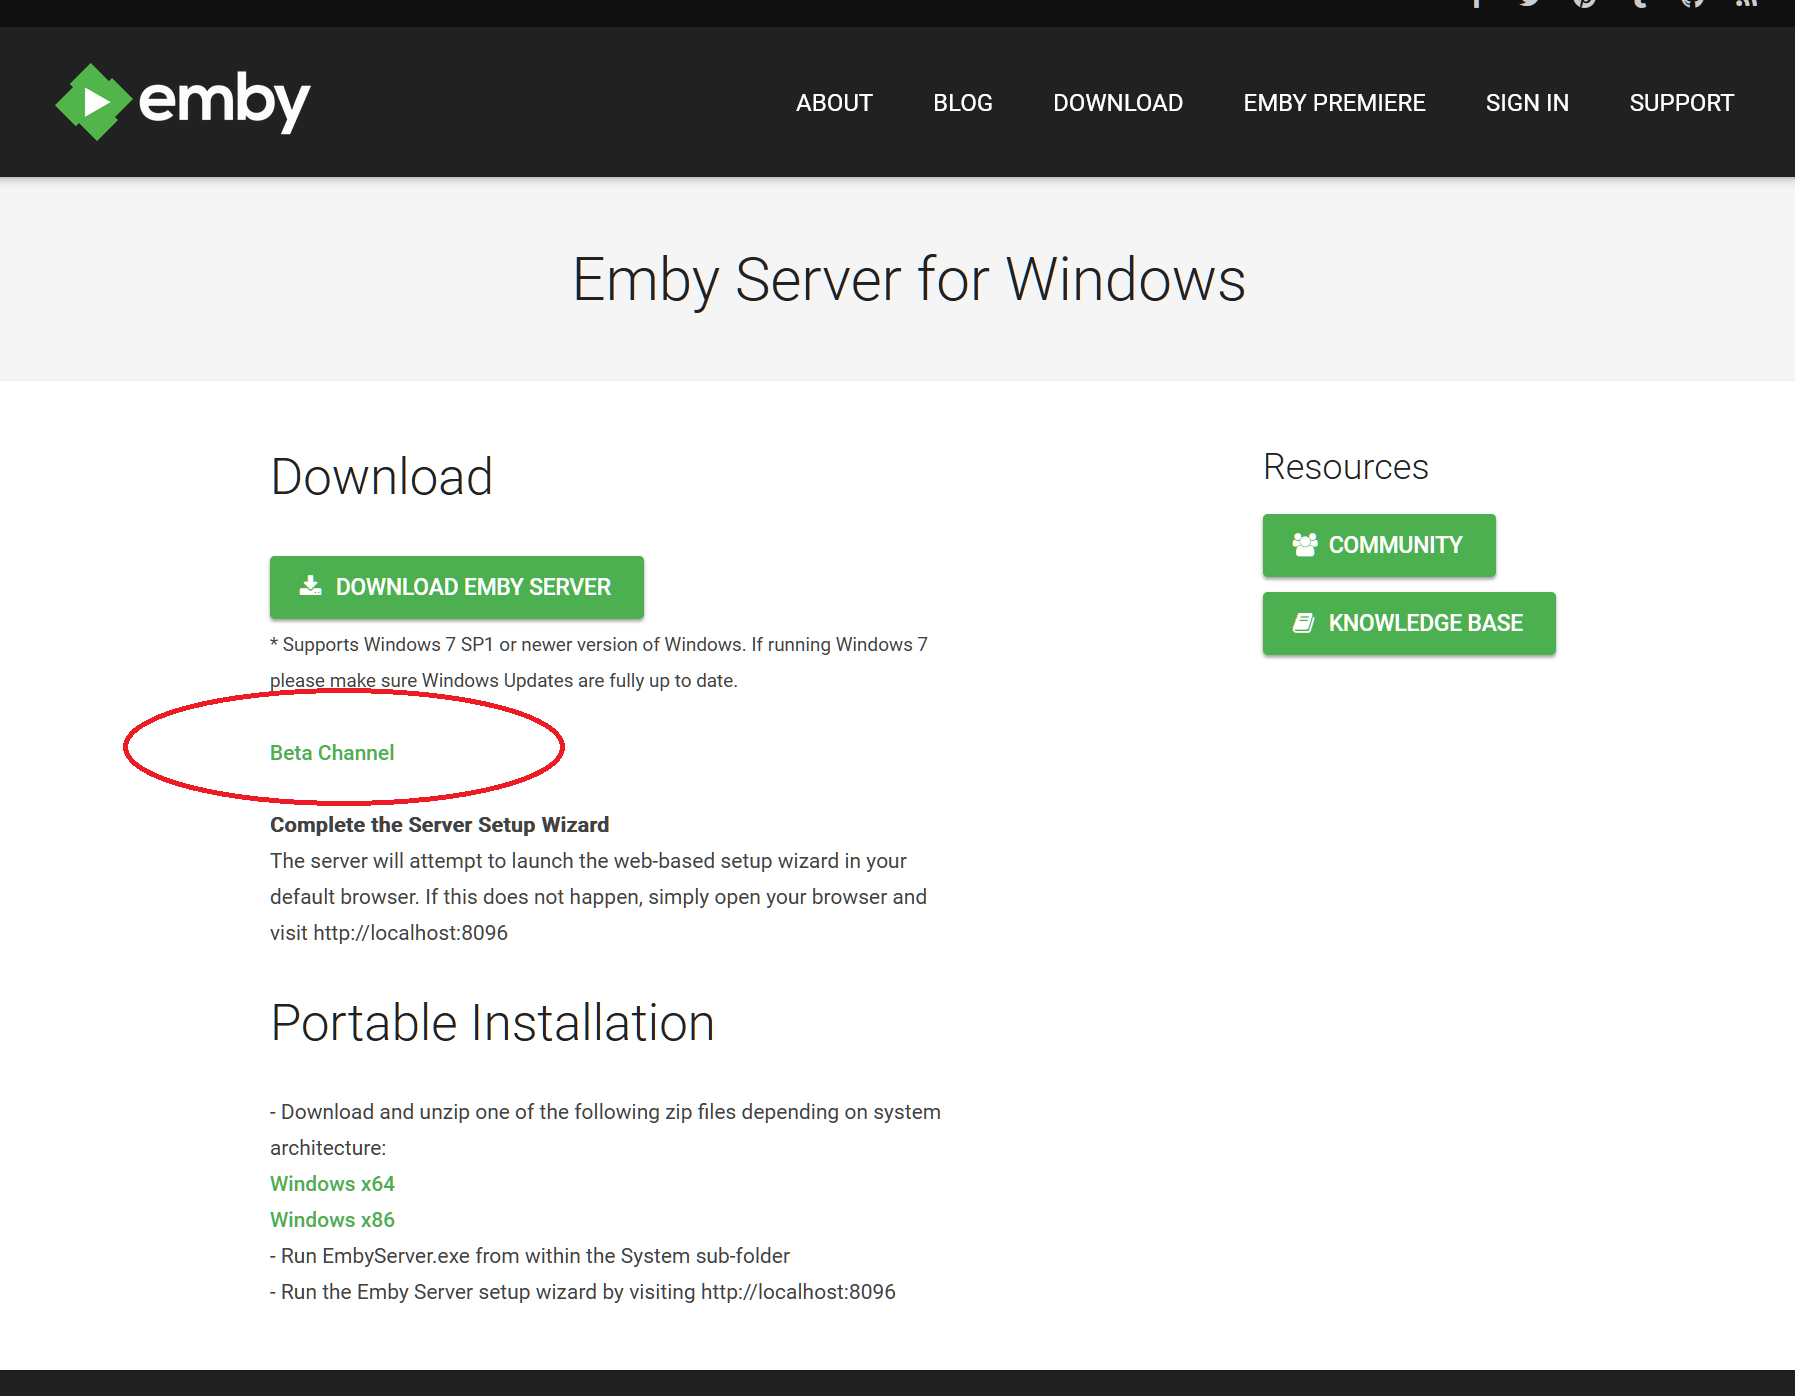Screen dimensions: 1795x1396
Task: Click the Download Emby Server button
Action: 456,587
